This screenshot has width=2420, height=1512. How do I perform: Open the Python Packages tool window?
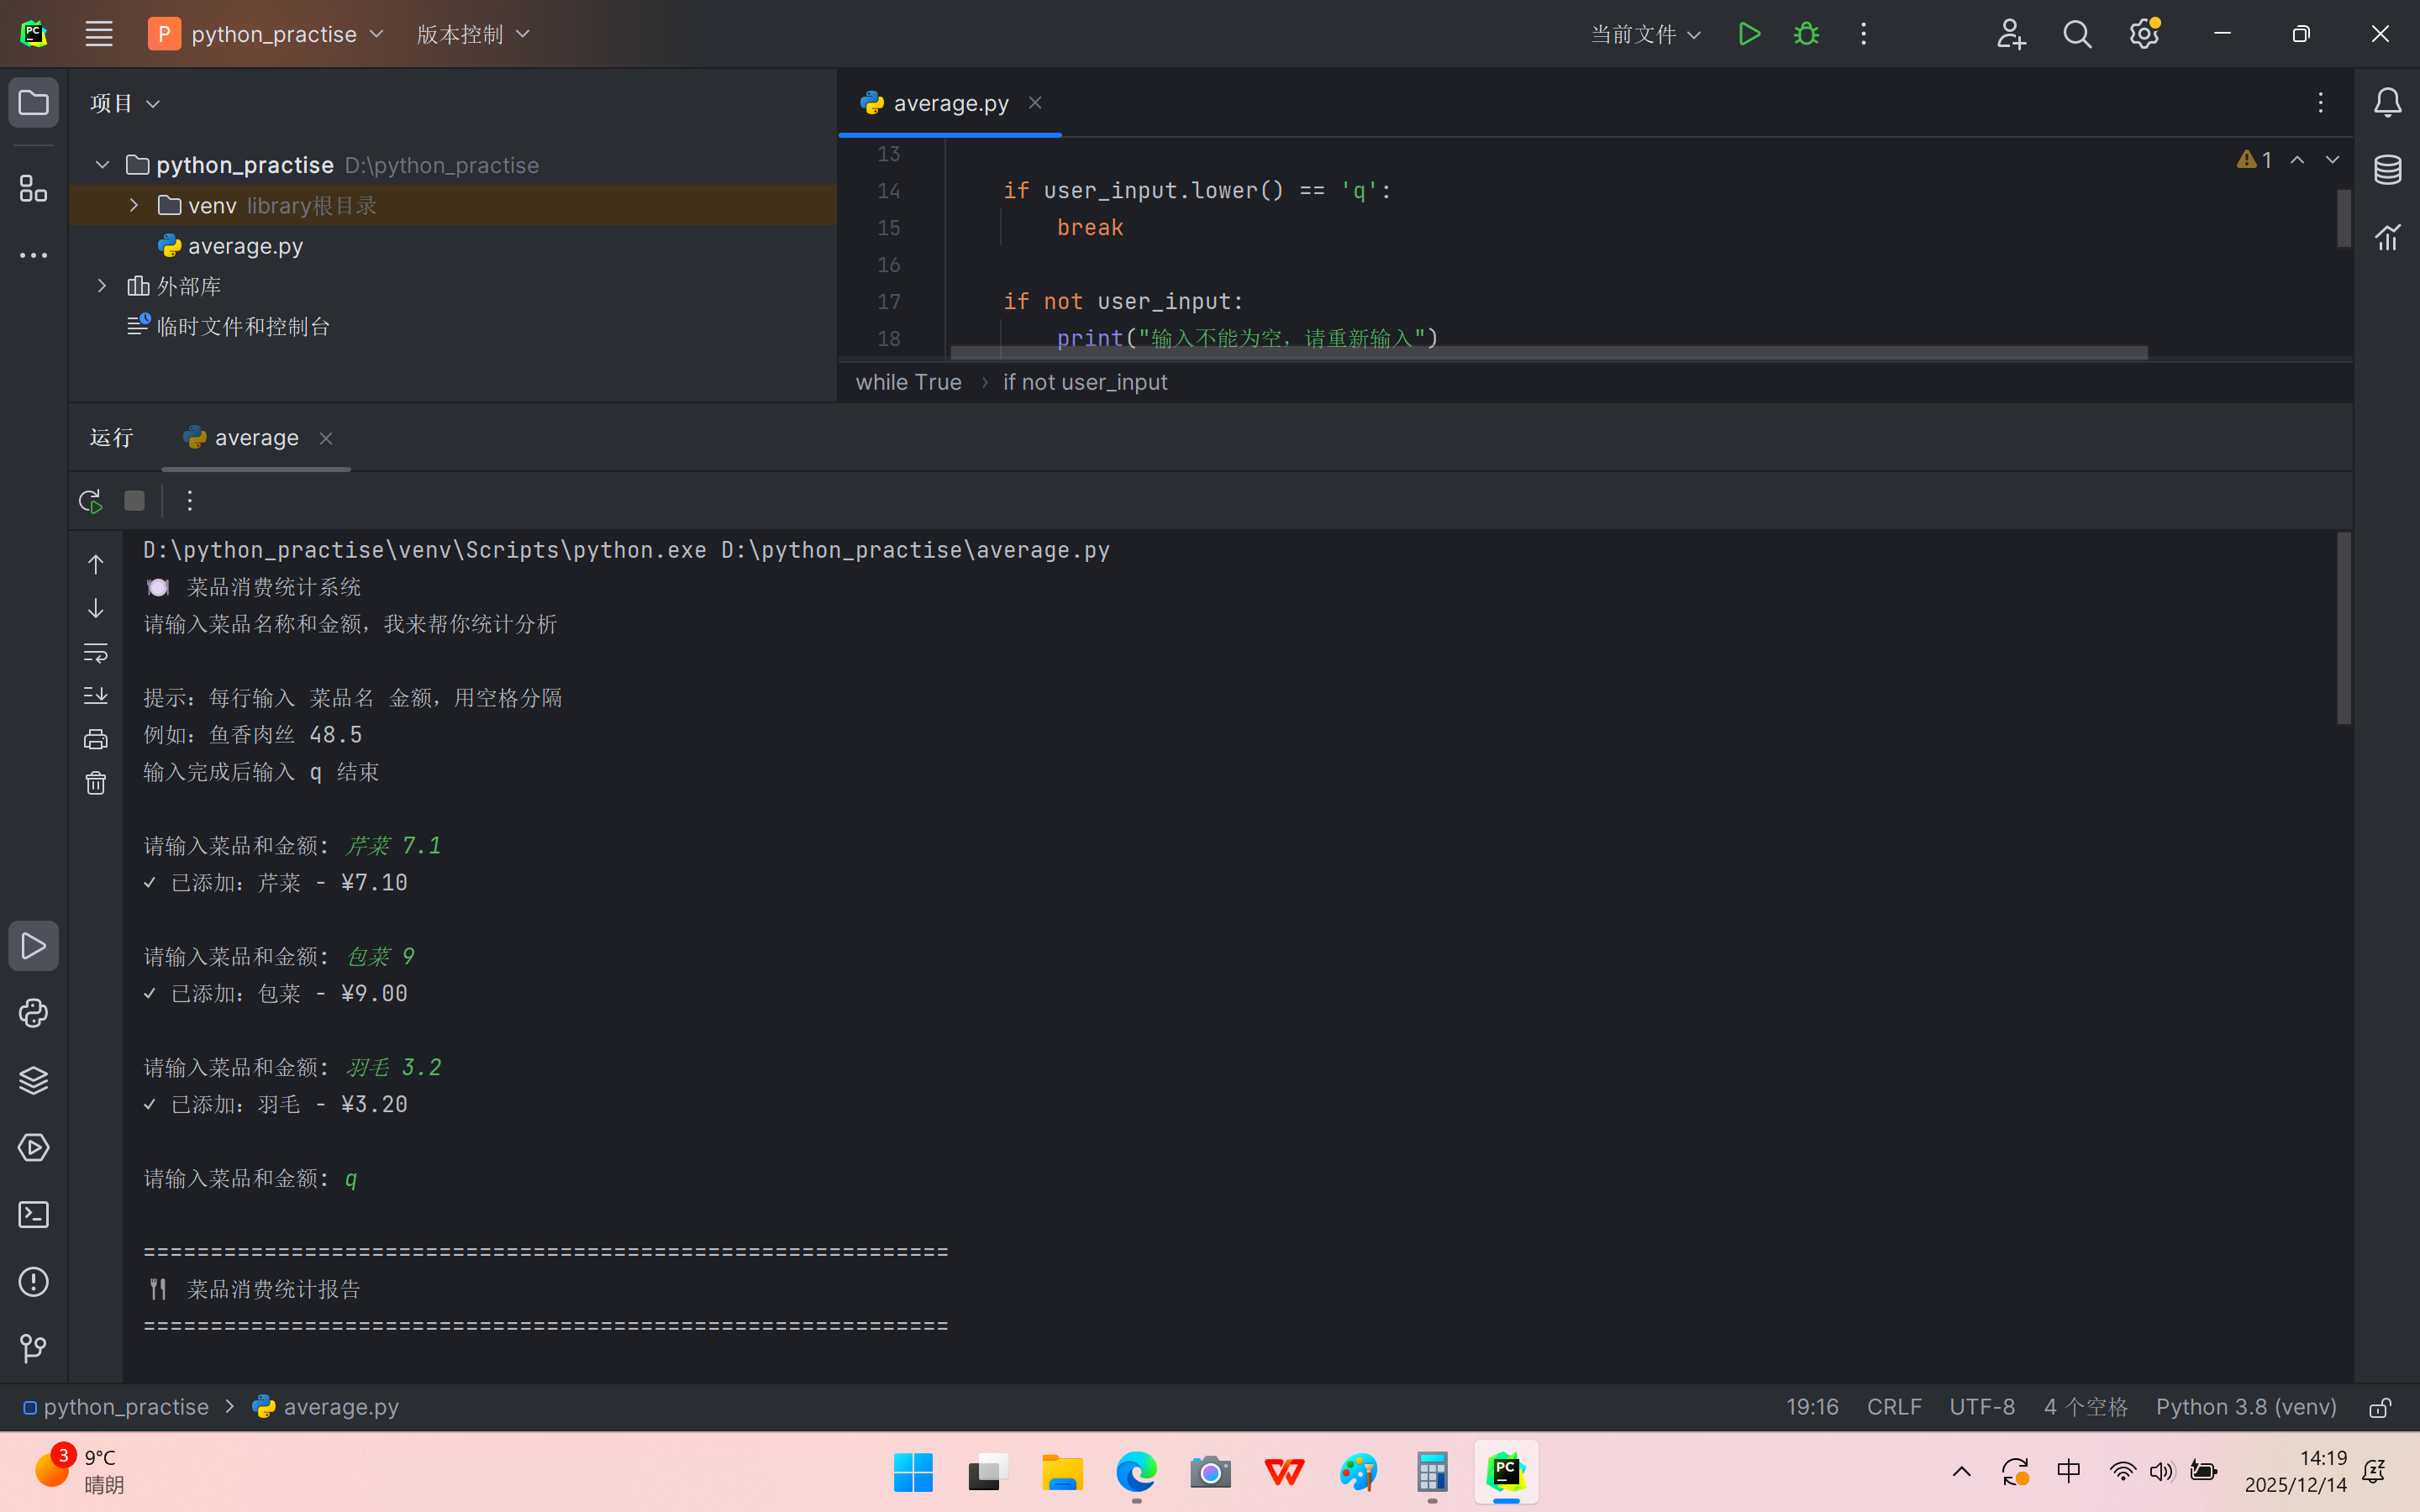tap(33, 1080)
